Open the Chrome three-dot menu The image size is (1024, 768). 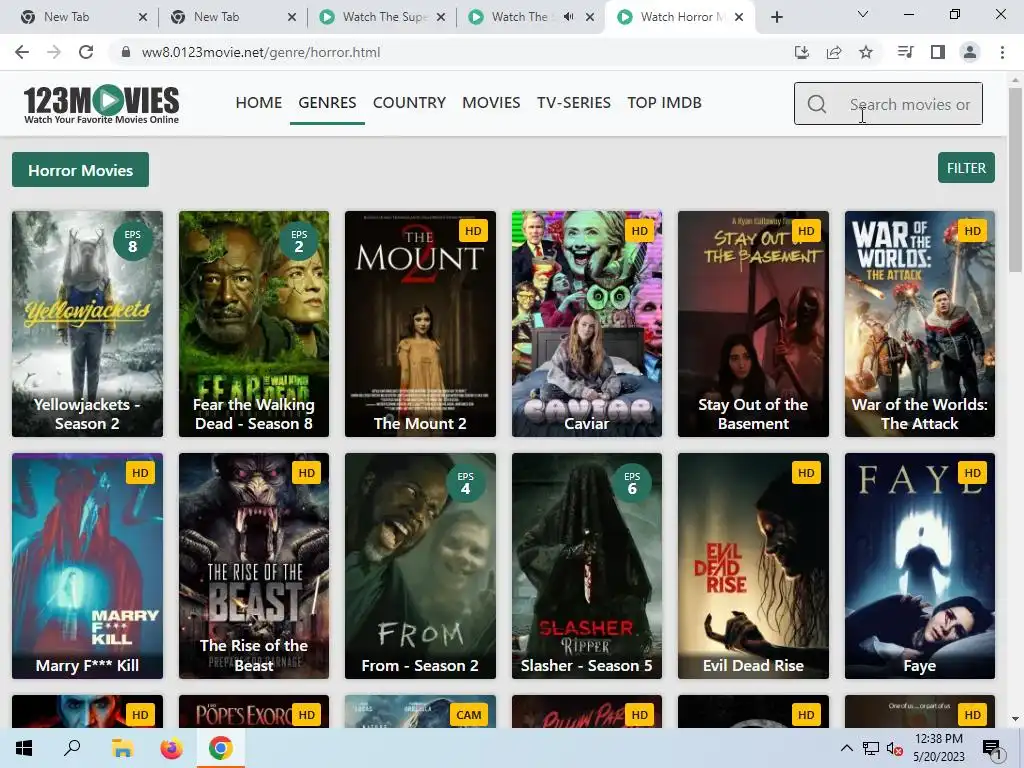click(x=1002, y=52)
